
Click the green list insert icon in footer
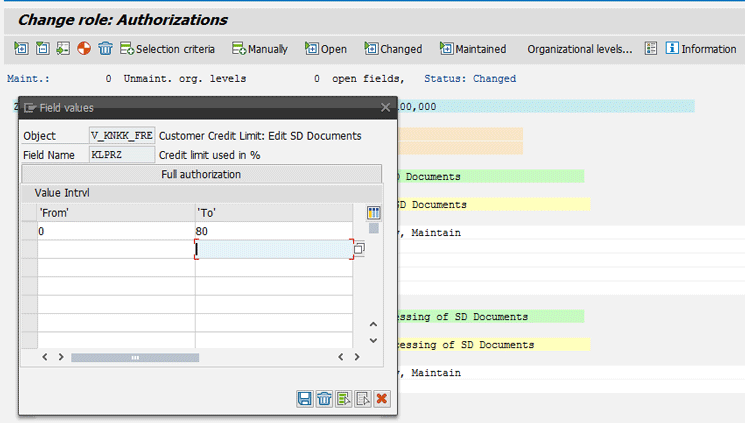pos(344,398)
